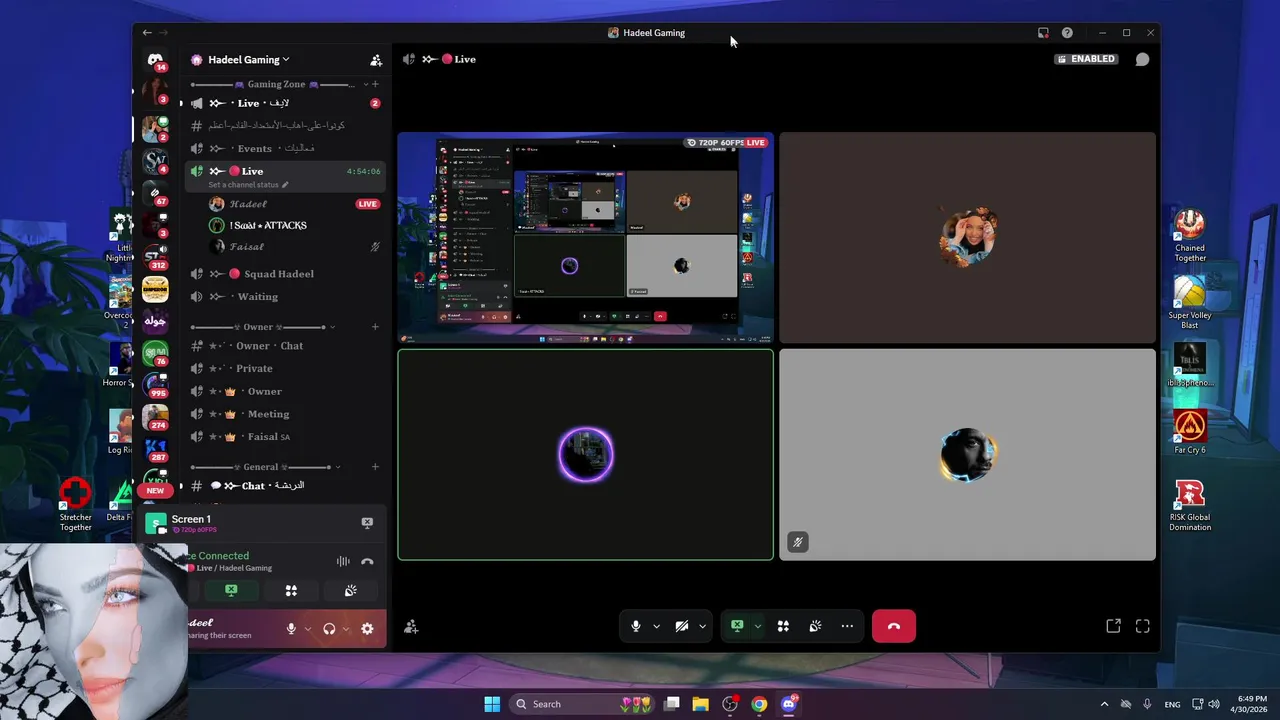Add a channel to Gaming Zone category
The width and height of the screenshot is (1280, 720).
coord(375,85)
